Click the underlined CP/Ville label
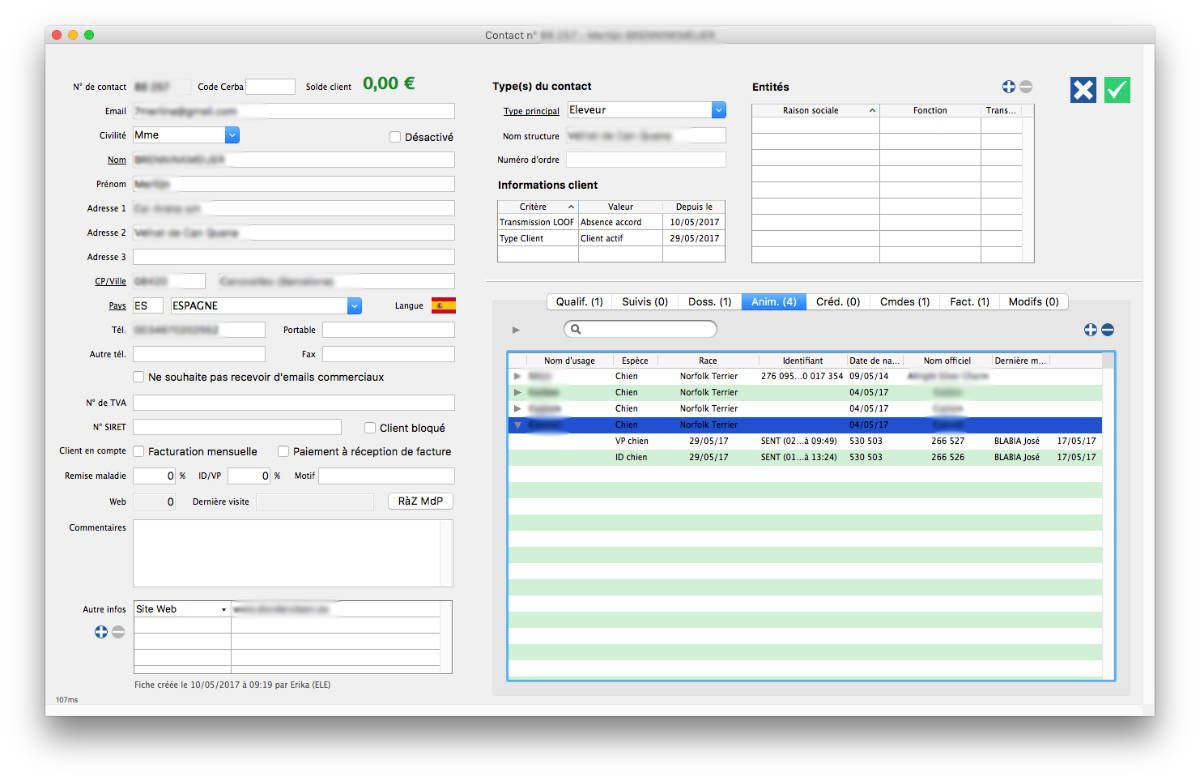 point(110,282)
